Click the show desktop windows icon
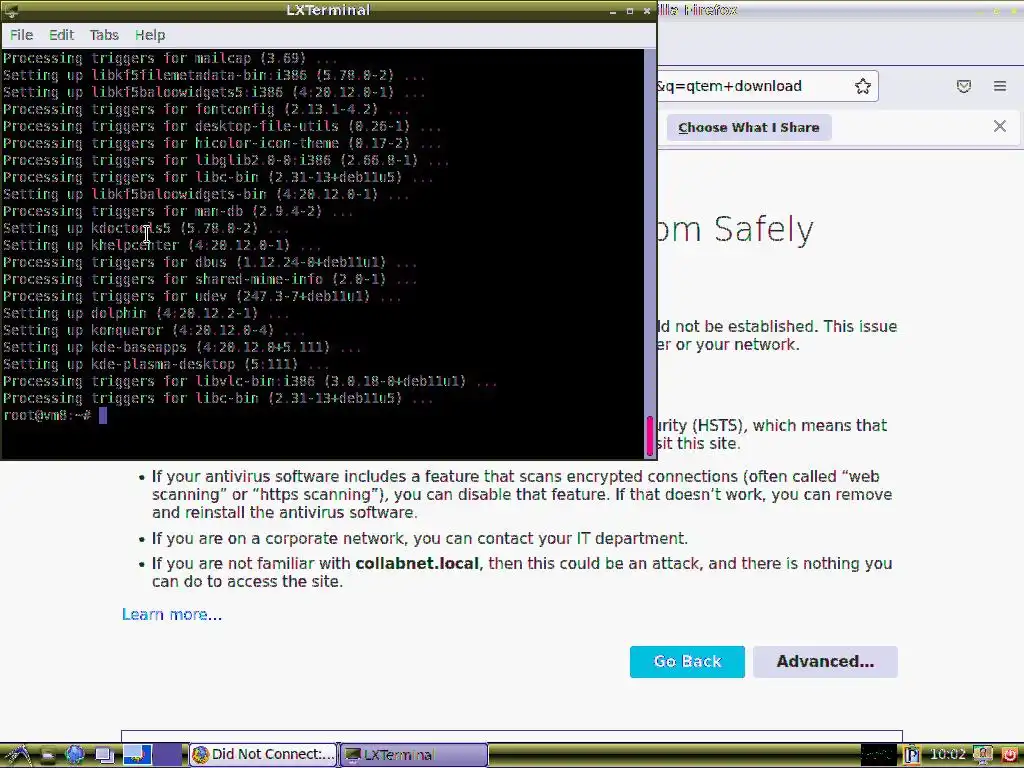The image size is (1024, 768). 104,756
